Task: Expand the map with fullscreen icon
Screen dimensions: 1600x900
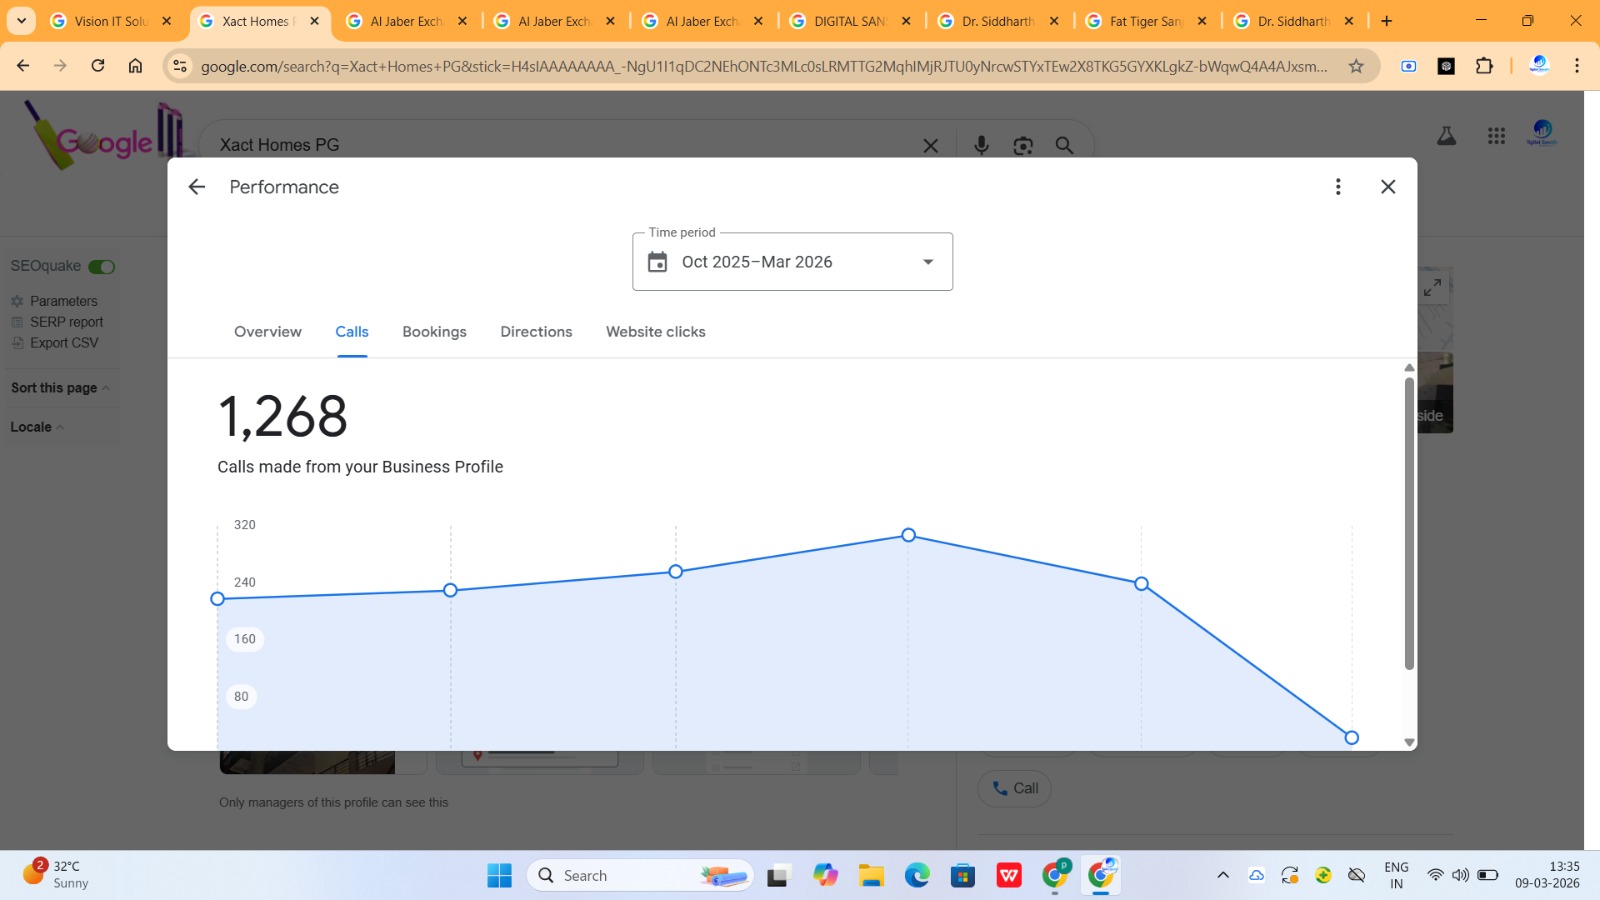Action: (1432, 288)
